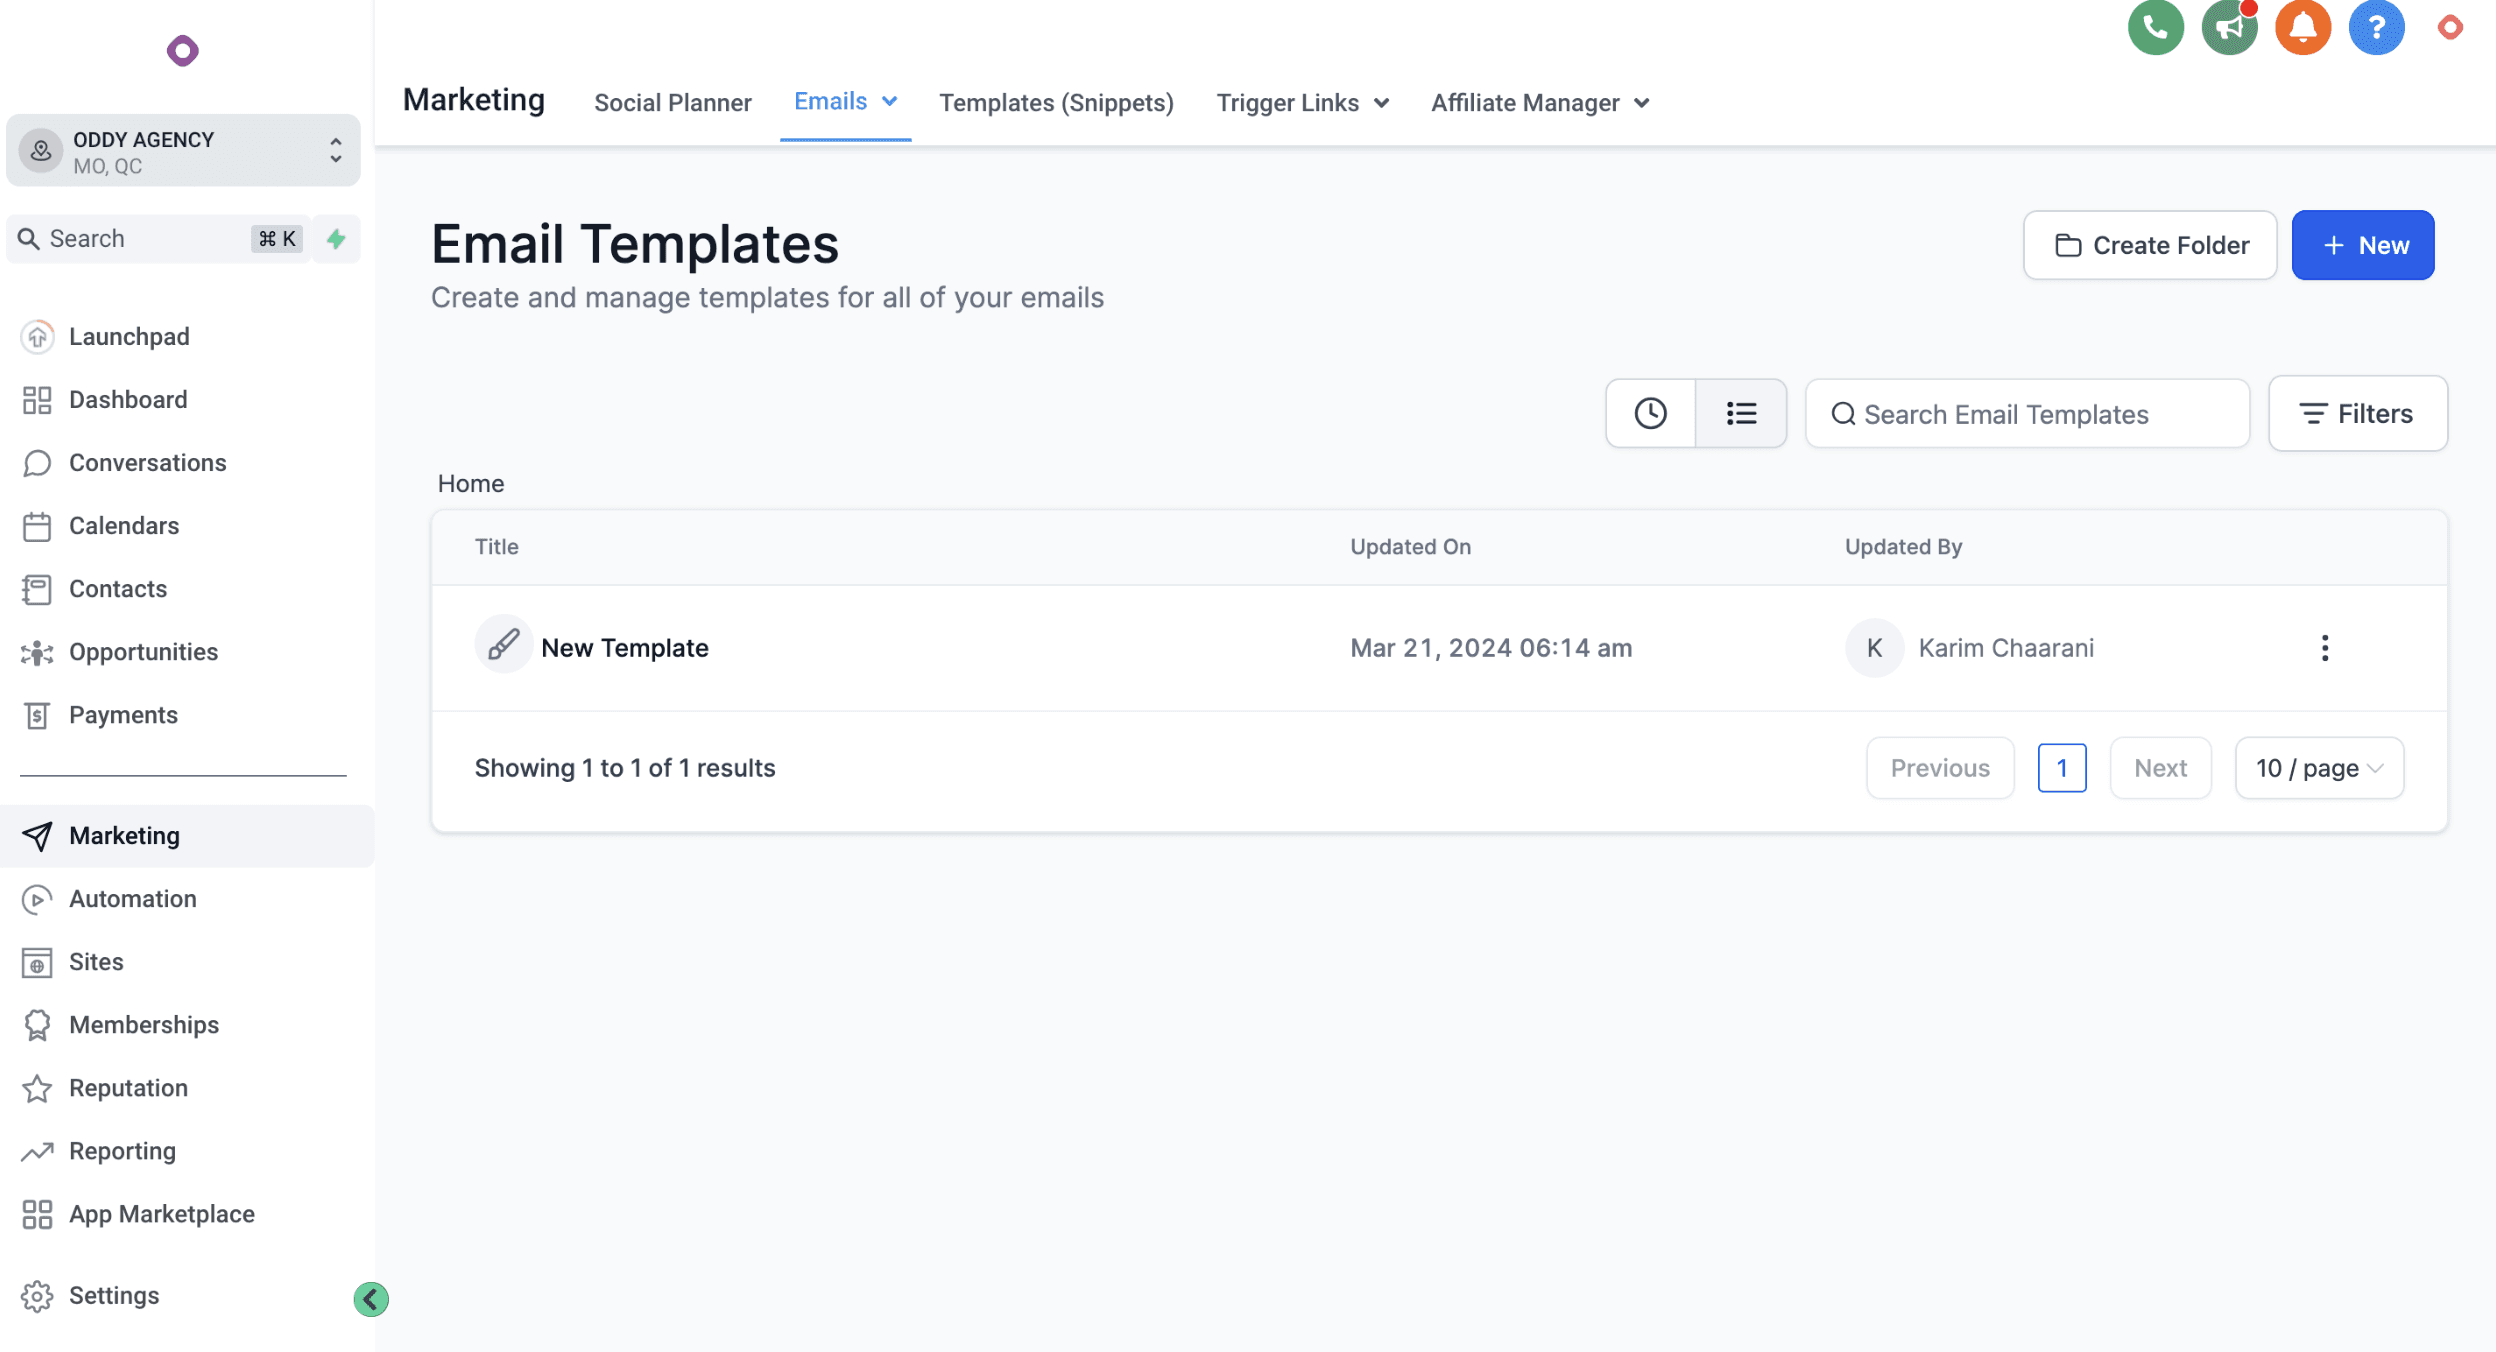The image size is (2496, 1352).
Task: Open the 10 / page size selector
Action: tap(2319, 768)
